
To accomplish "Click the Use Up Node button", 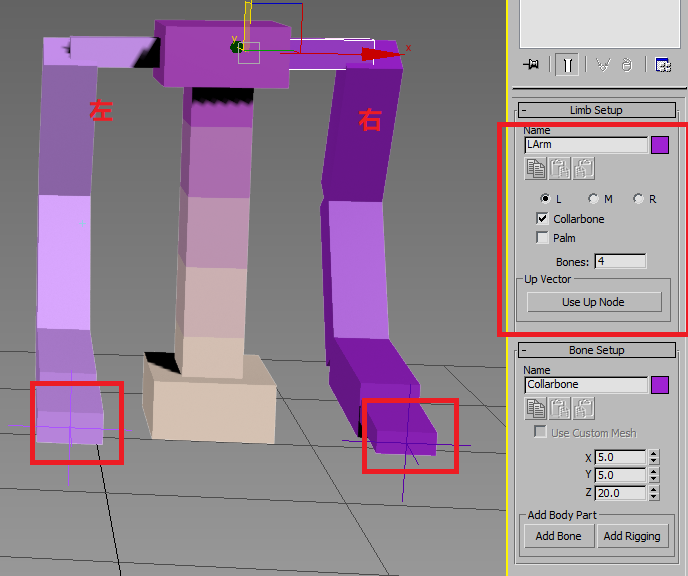I will [594, 302].
